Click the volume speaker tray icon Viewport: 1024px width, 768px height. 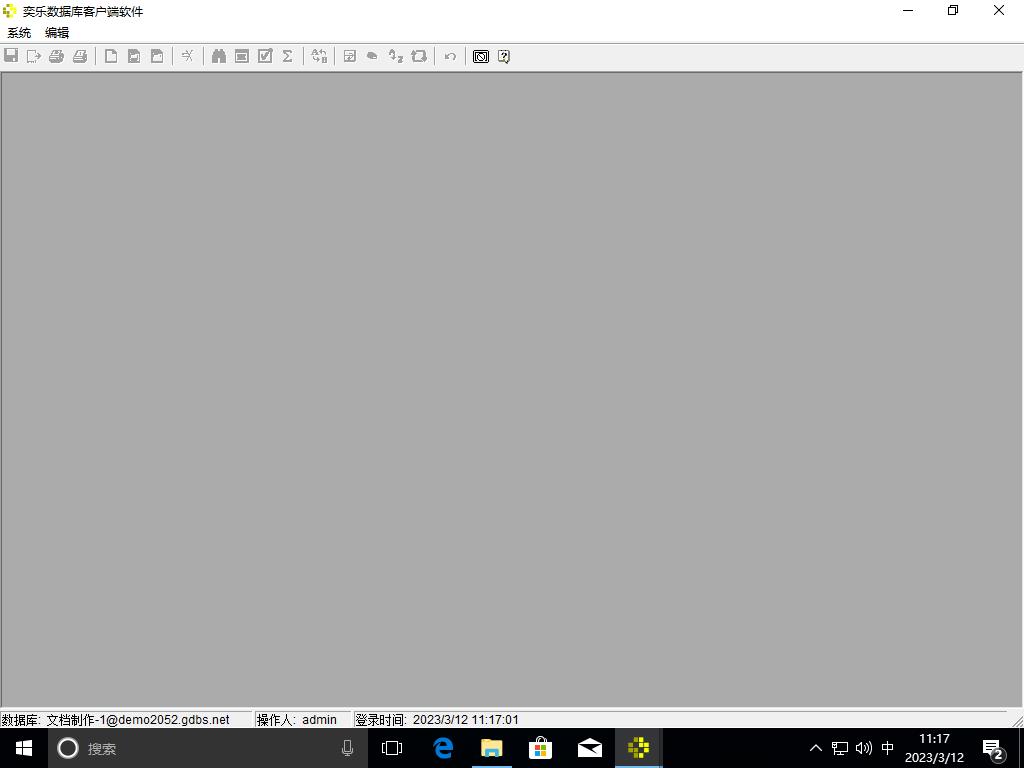[x=864, y=748]
